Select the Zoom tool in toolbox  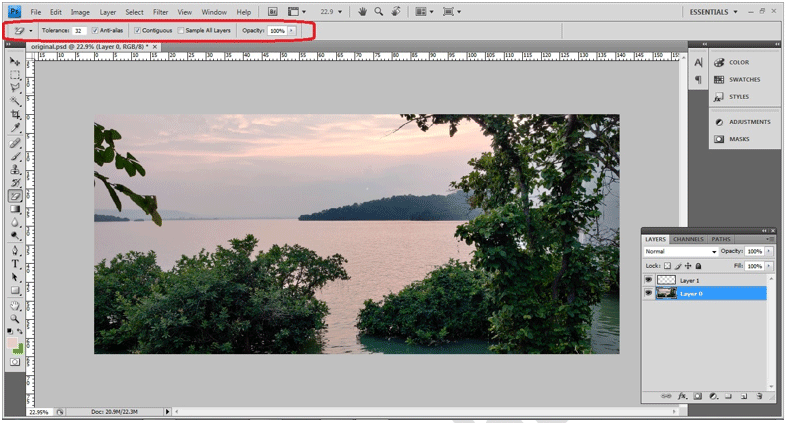(15, 319)
